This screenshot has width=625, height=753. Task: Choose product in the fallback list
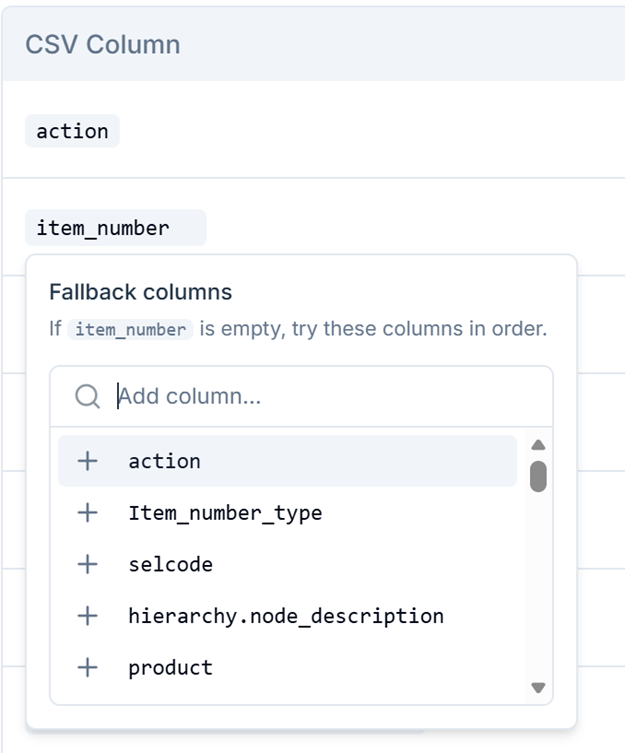coord(287,668)
